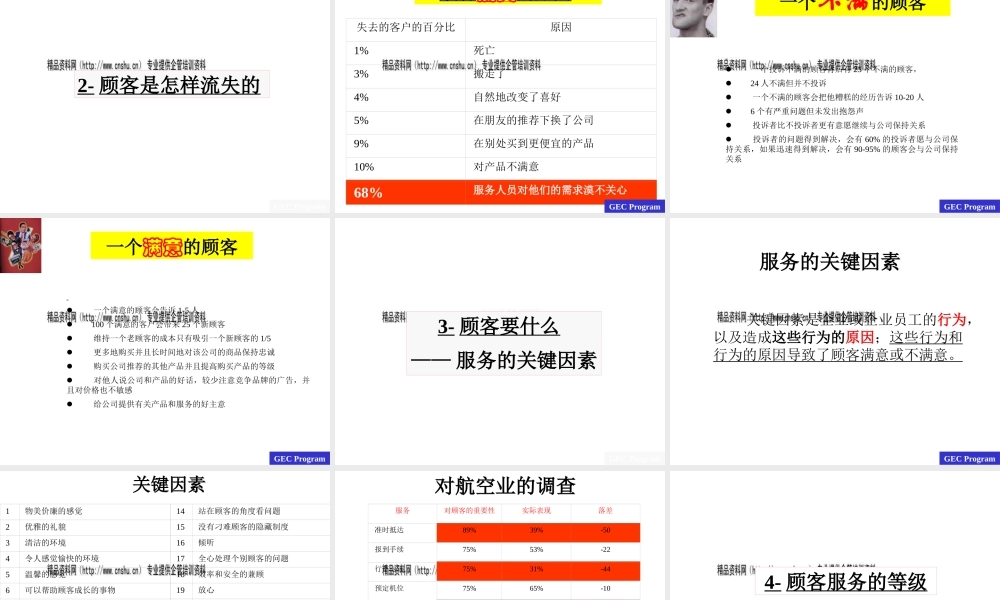Select row '令人感觉愉快的环境'

(62, 559)
